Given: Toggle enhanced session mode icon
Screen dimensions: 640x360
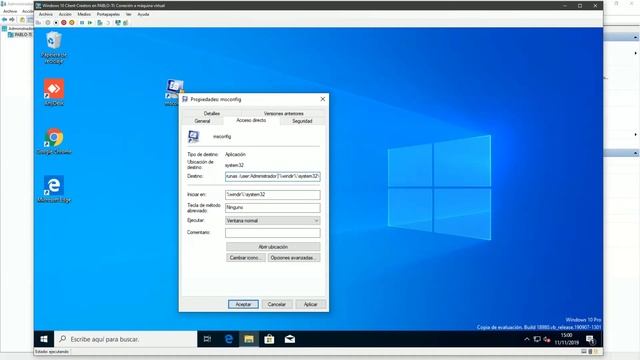Looking at the screenshot, I should pos(118,23).
